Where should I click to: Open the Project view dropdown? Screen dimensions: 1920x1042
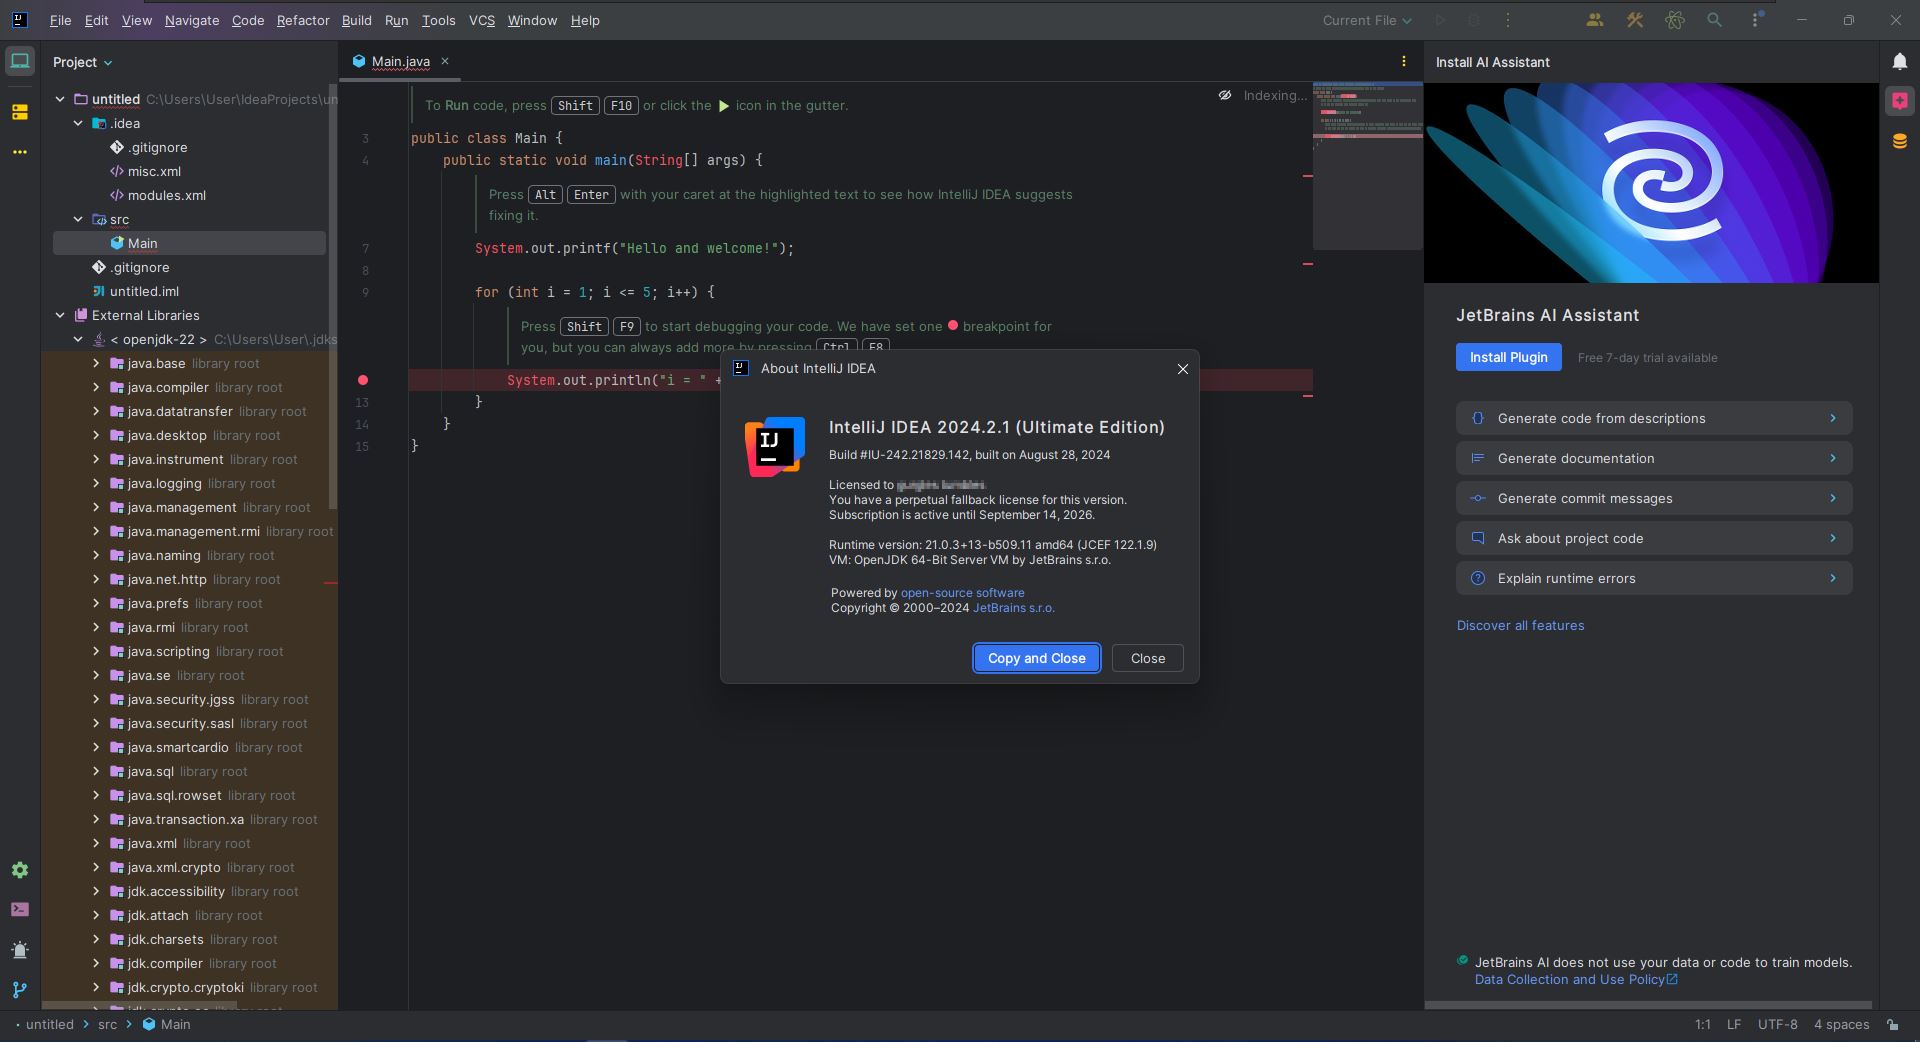(x=83, y=62)
